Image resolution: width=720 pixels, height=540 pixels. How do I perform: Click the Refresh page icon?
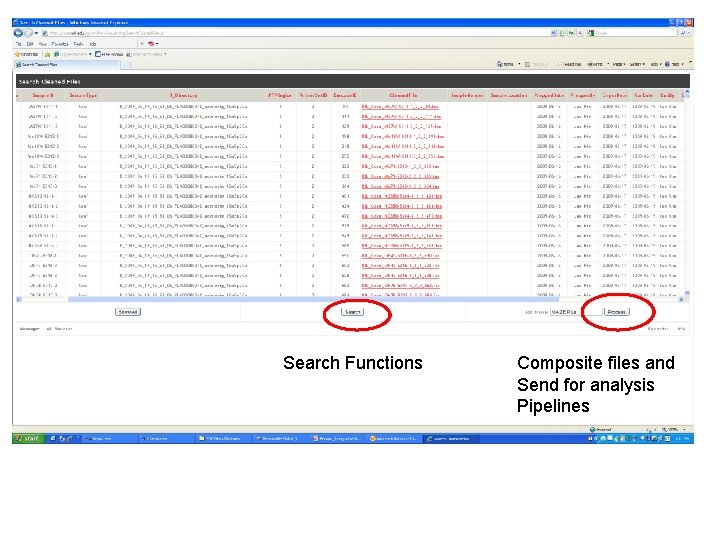click(571, 33)
